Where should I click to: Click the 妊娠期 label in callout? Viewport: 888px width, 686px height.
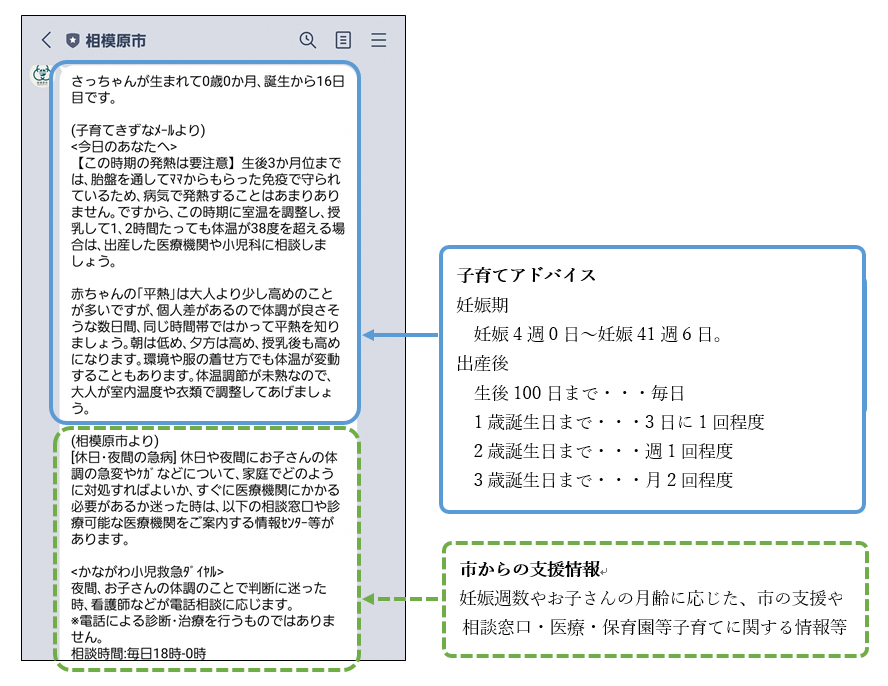(484, 304)
